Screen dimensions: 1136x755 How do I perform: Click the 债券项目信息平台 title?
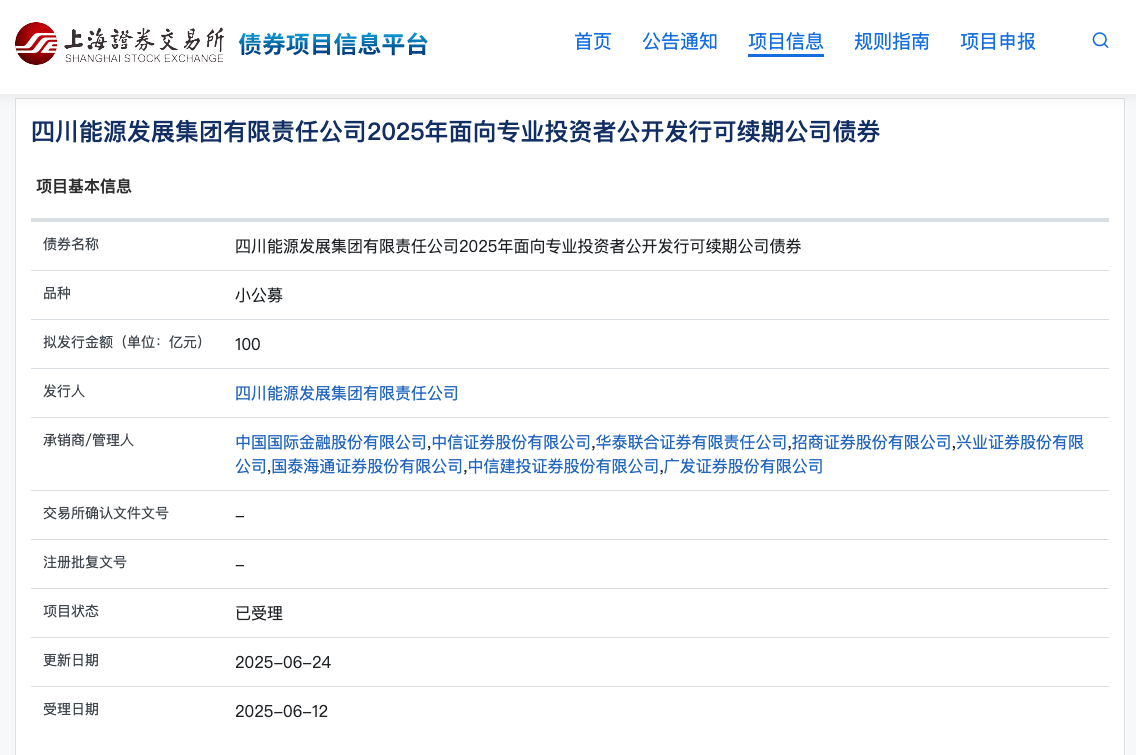click(x=333, y=44)
